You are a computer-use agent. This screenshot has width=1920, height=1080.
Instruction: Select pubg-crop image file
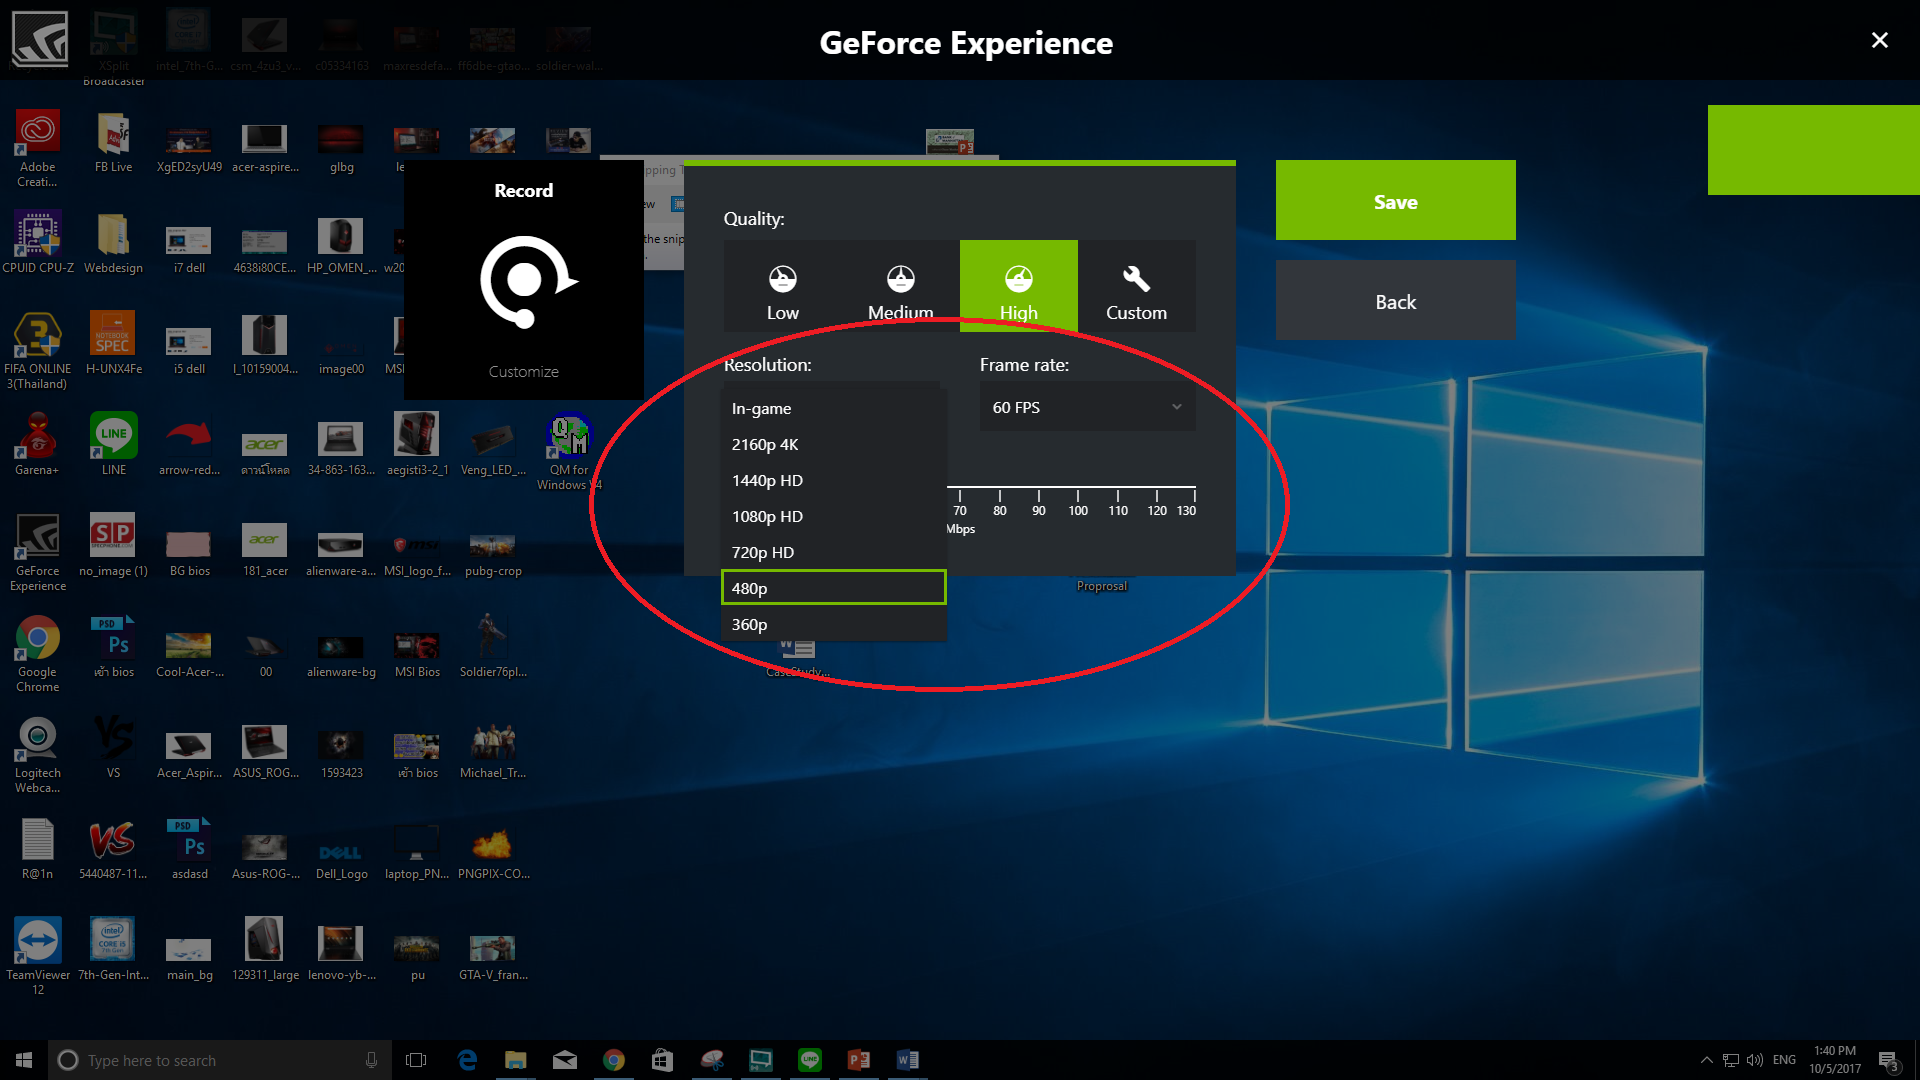click(493, 553)
